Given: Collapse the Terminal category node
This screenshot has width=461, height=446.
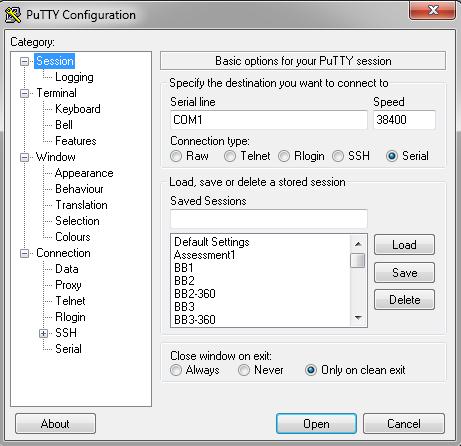Looking at the screenshot, I should 24,93.
